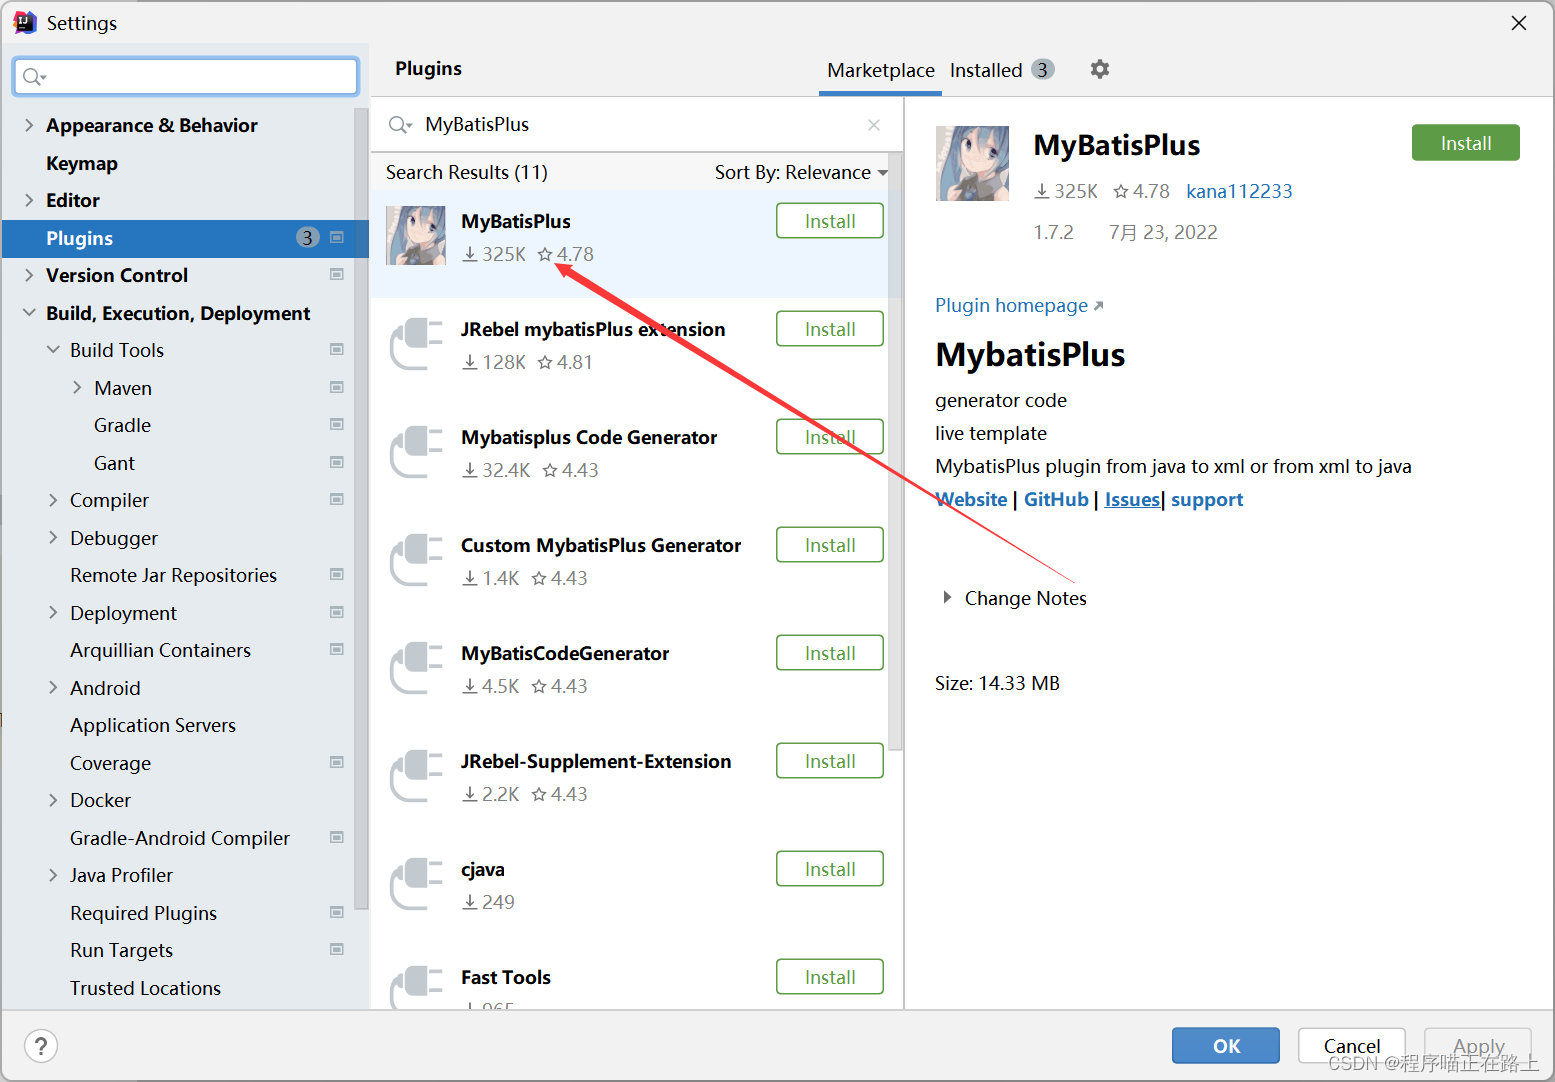Click the plugin results list scrollbar
Viewport: 1555px width, 1082px height.
point(895,450)
